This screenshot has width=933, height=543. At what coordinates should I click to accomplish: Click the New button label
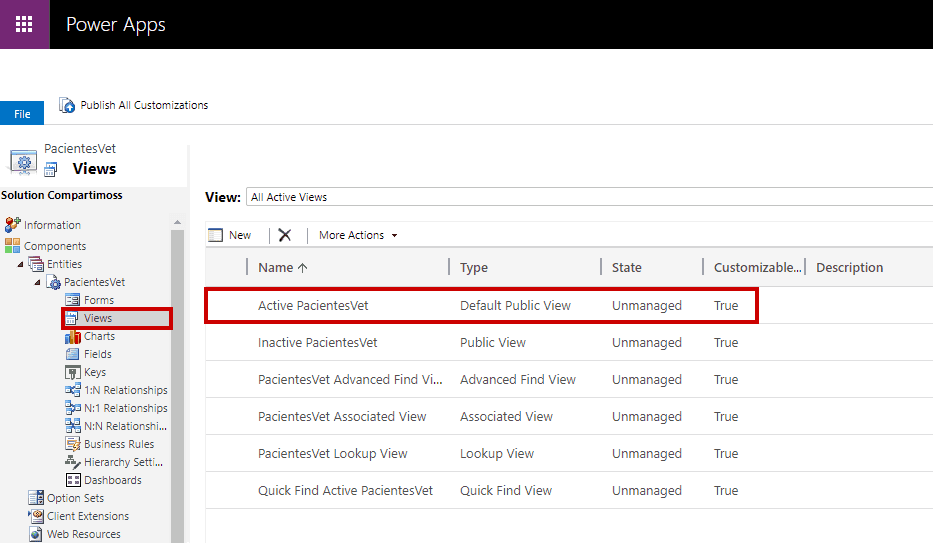coord(240,236)
